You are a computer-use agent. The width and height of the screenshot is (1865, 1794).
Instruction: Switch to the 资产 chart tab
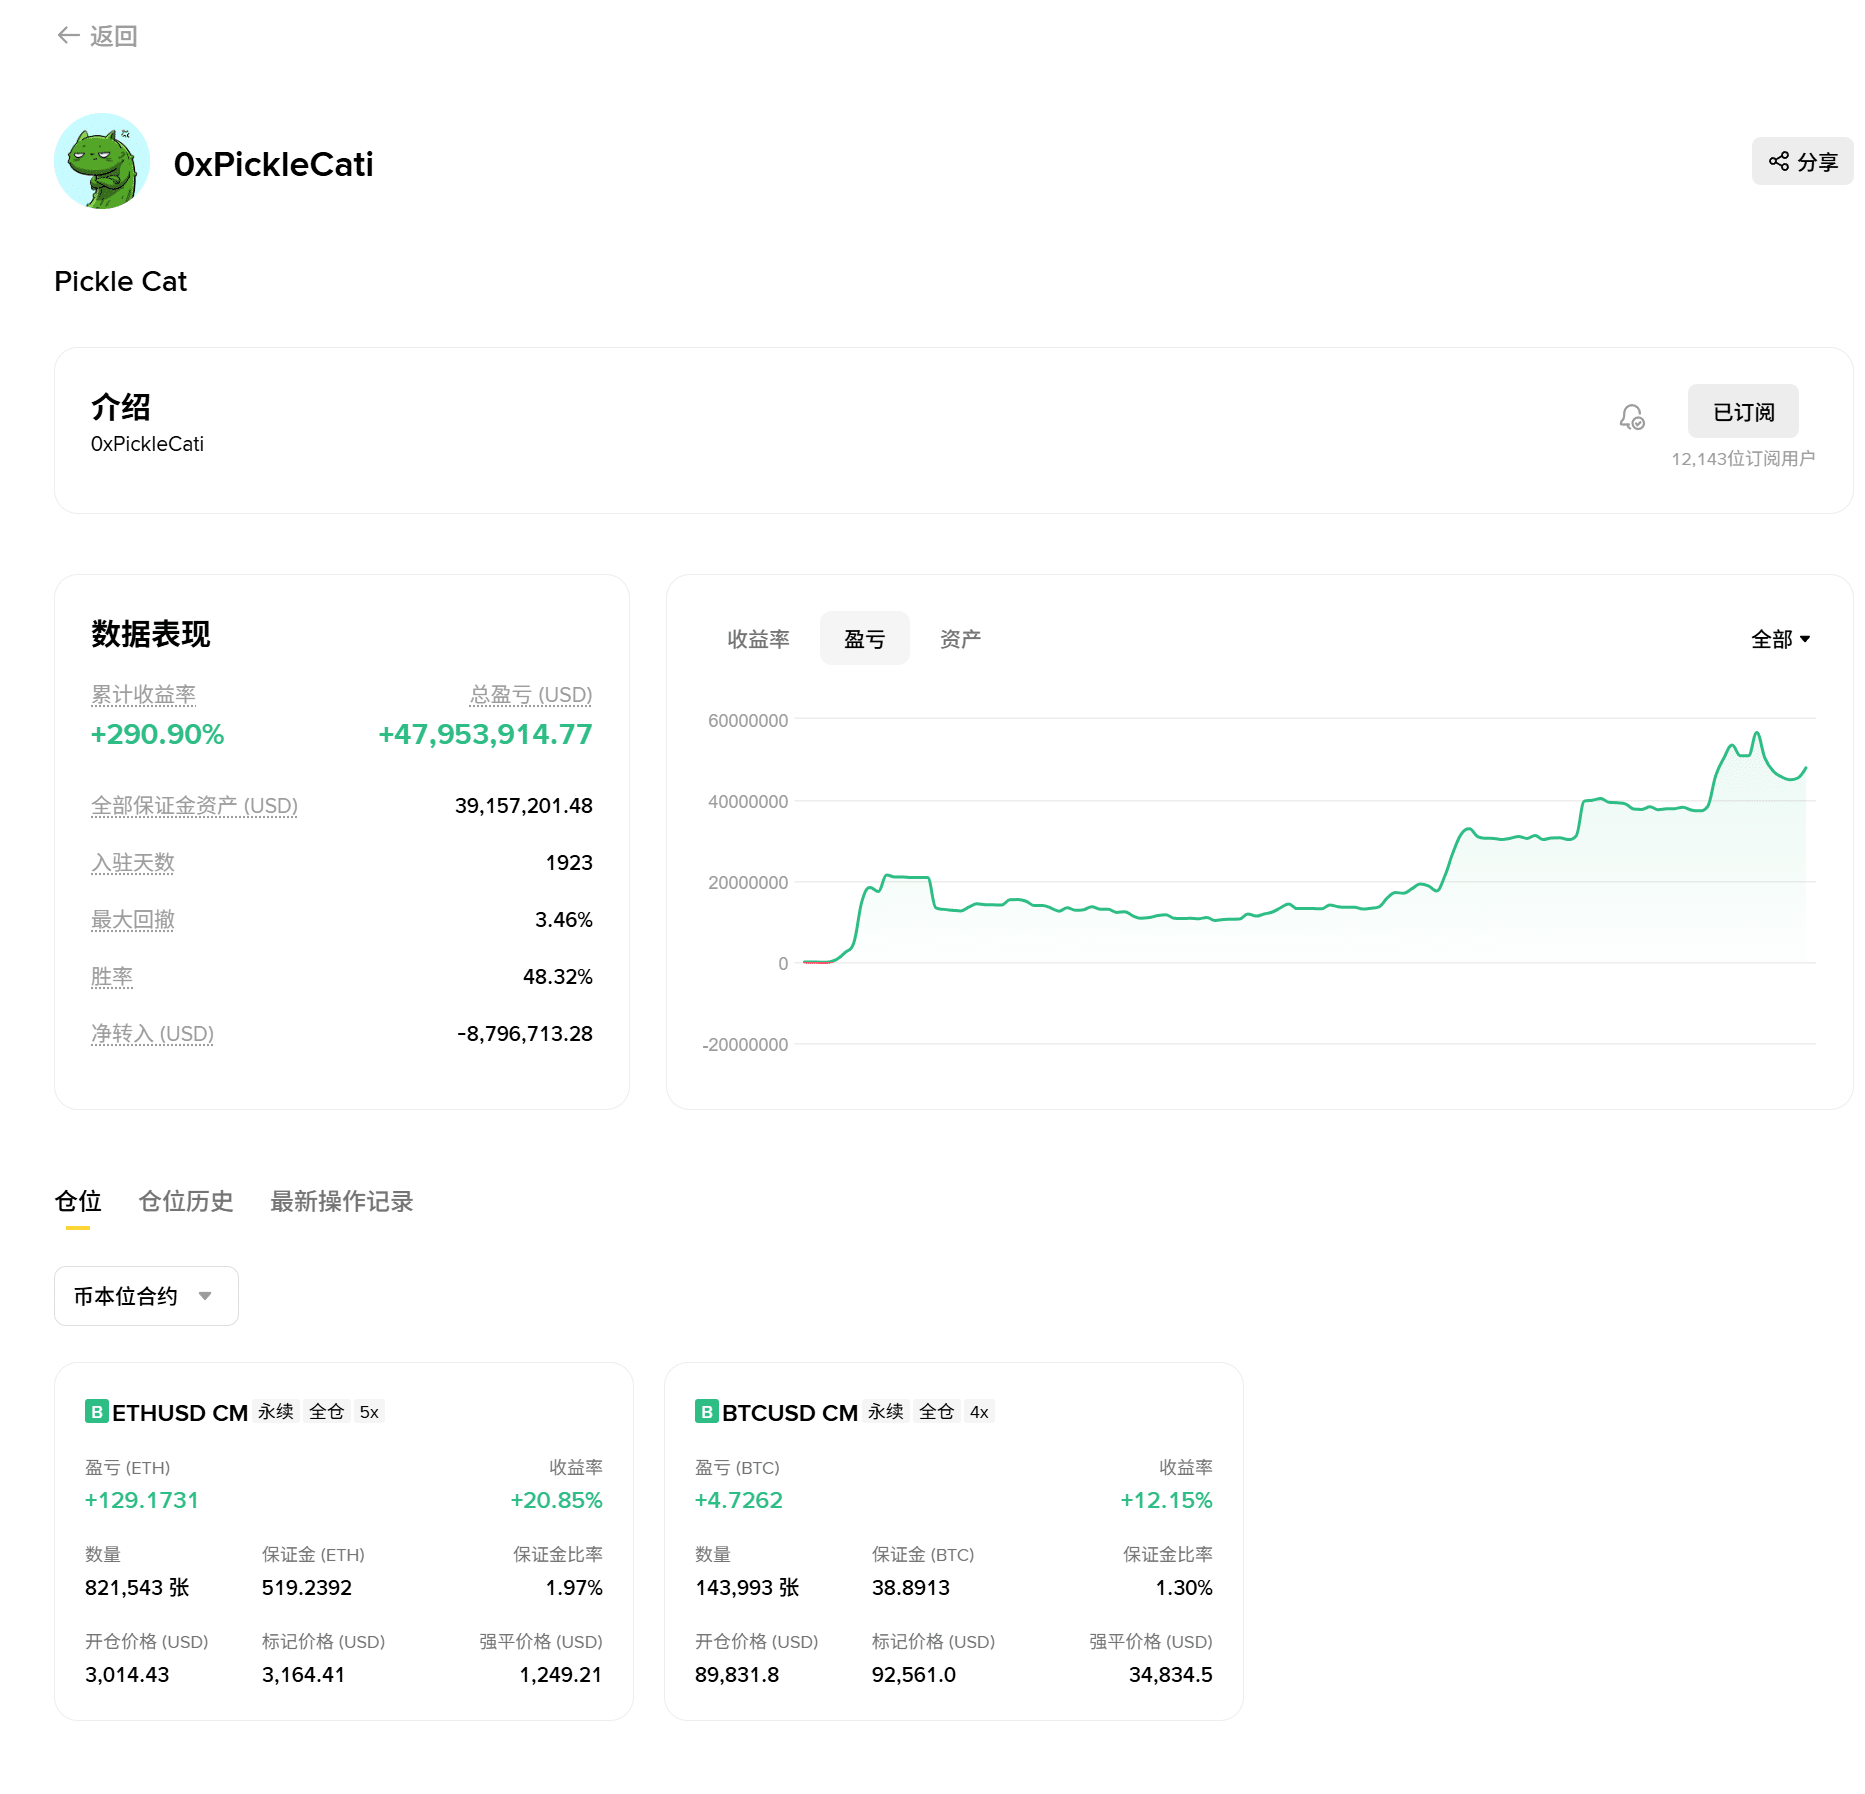(960, 638)
